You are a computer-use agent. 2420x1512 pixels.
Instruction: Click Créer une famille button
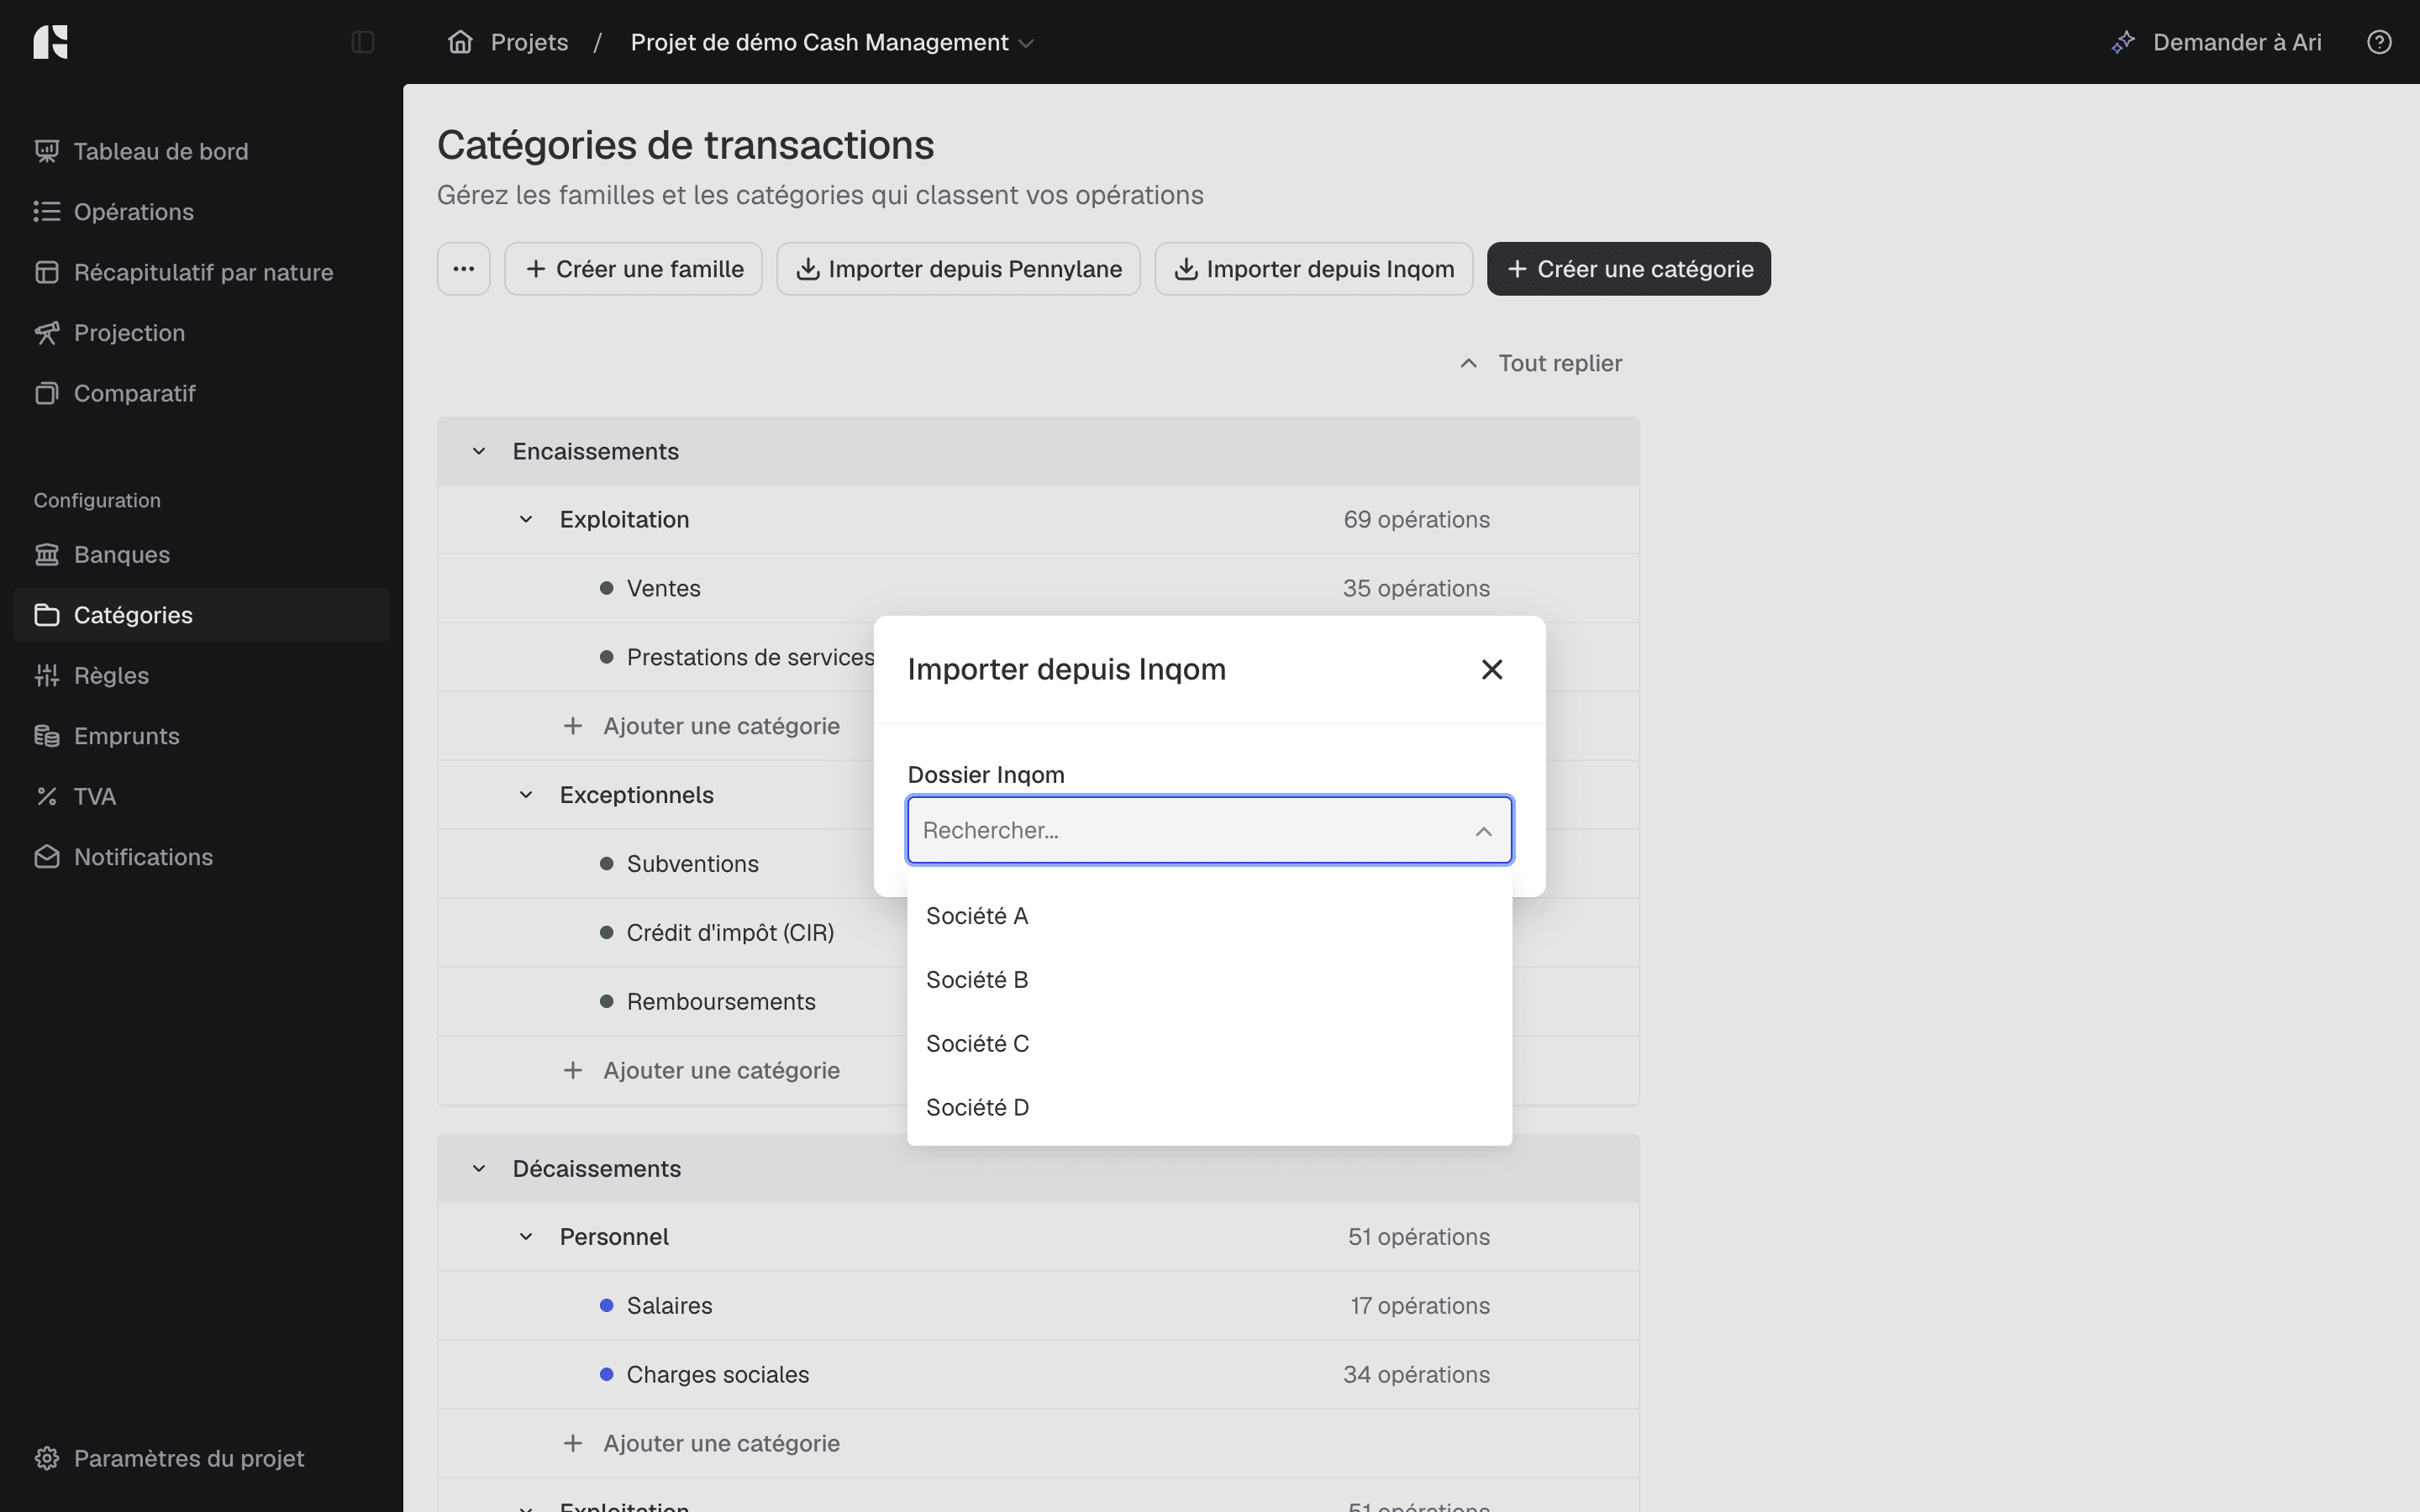(x=633, y=269)
